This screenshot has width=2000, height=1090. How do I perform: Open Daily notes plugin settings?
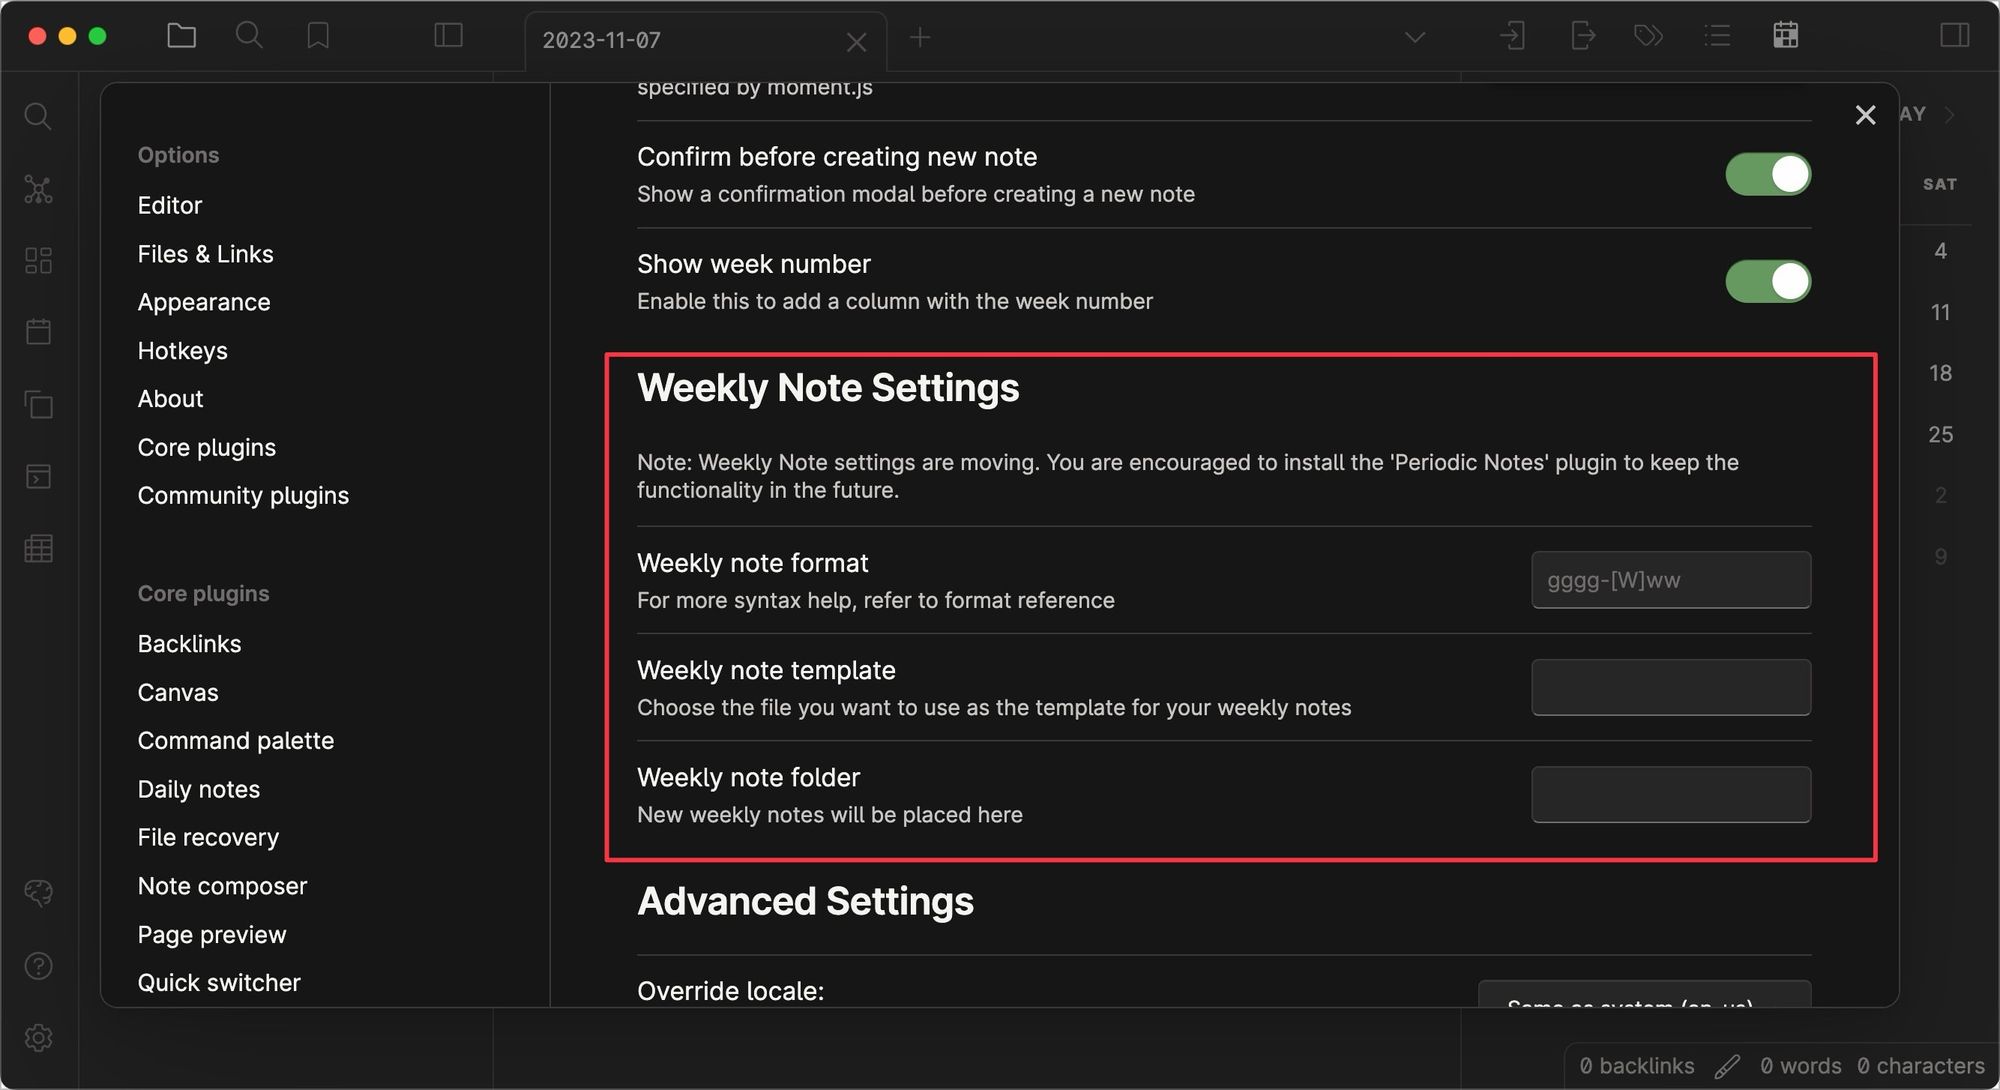(x=199, y=788)
